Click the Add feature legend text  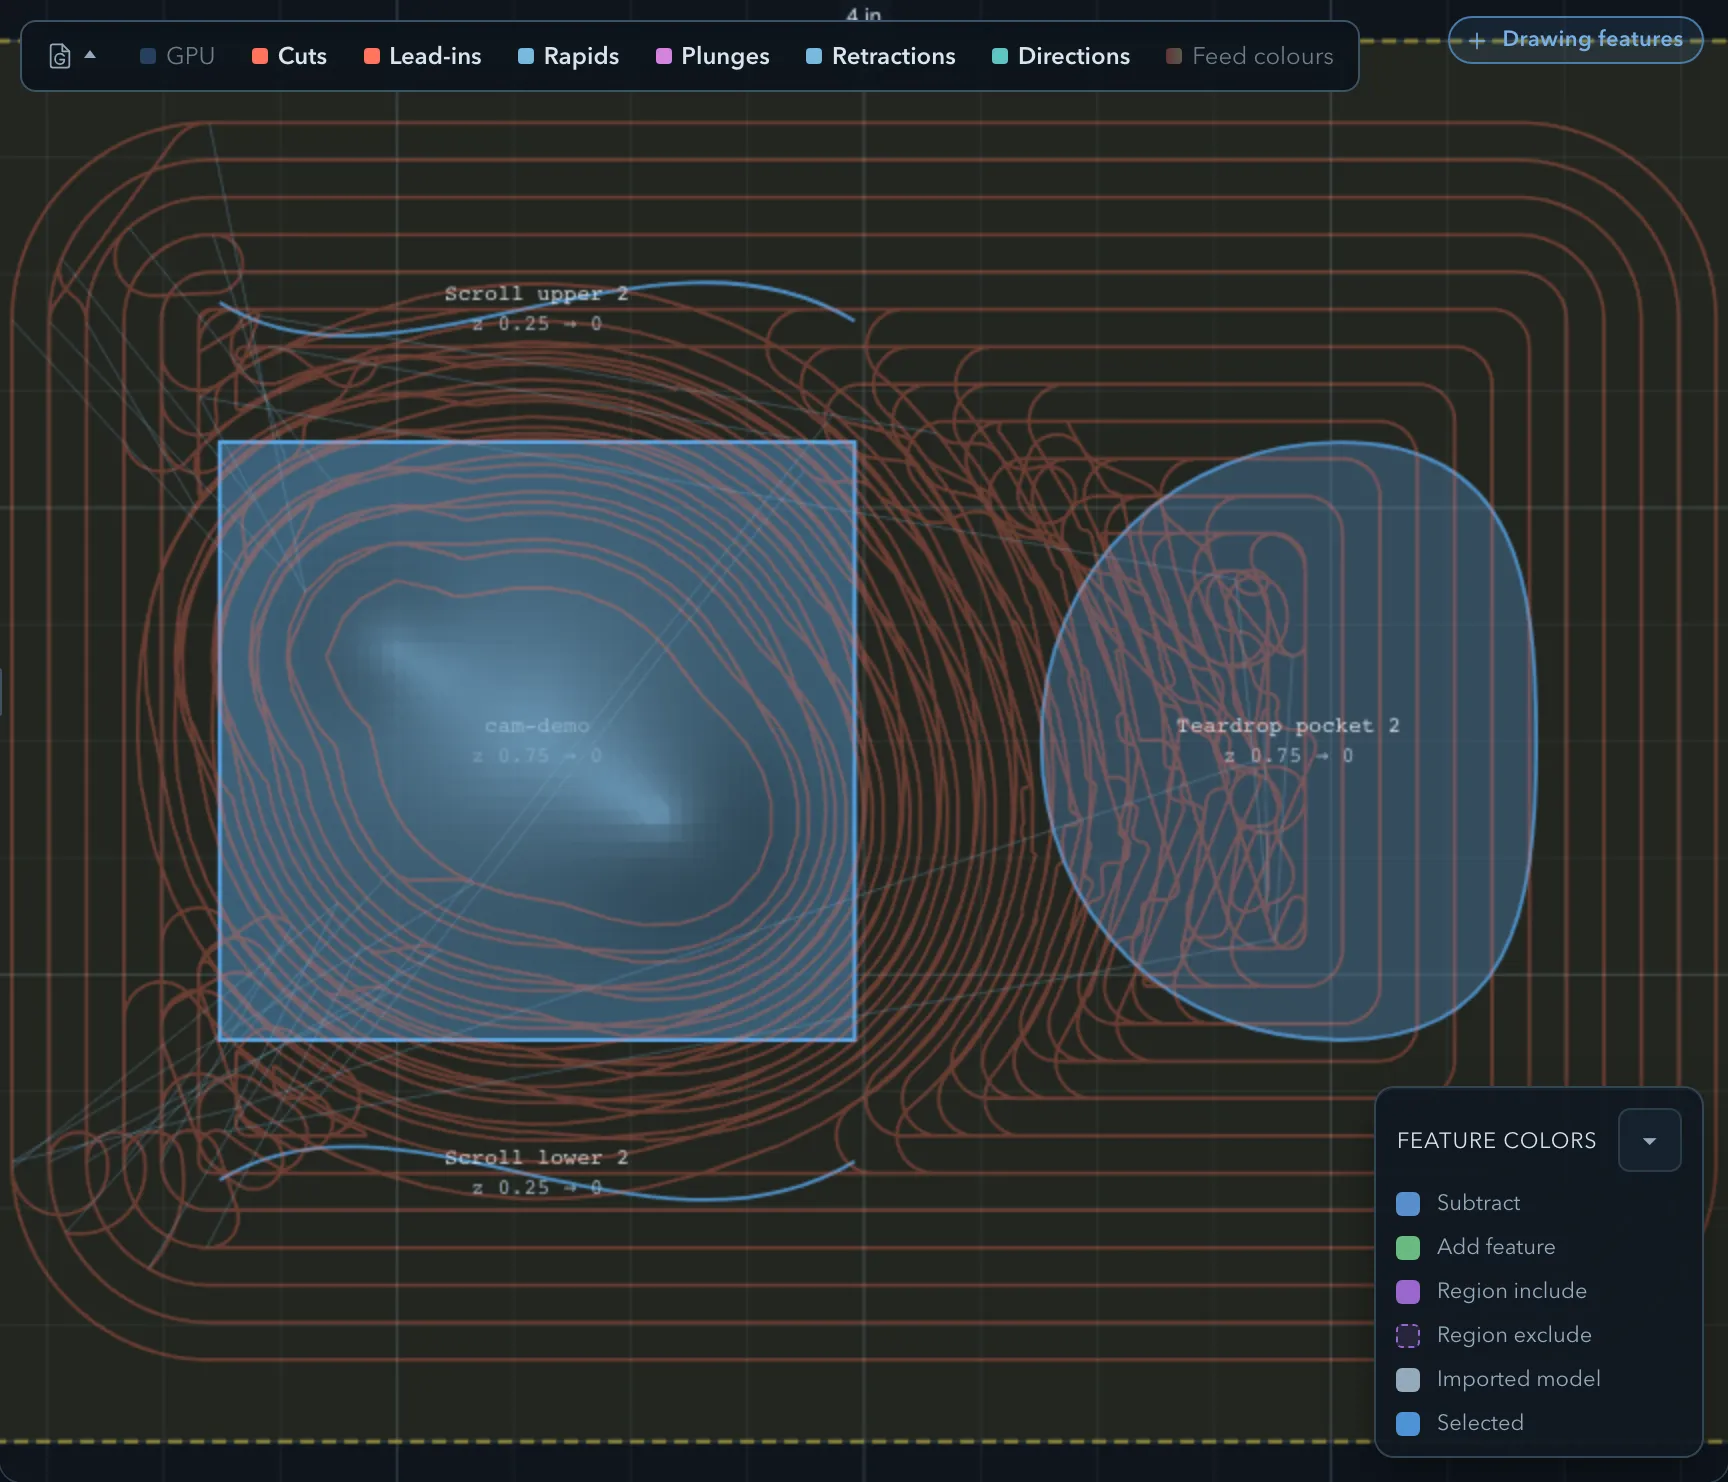tap(1496, 1247)
